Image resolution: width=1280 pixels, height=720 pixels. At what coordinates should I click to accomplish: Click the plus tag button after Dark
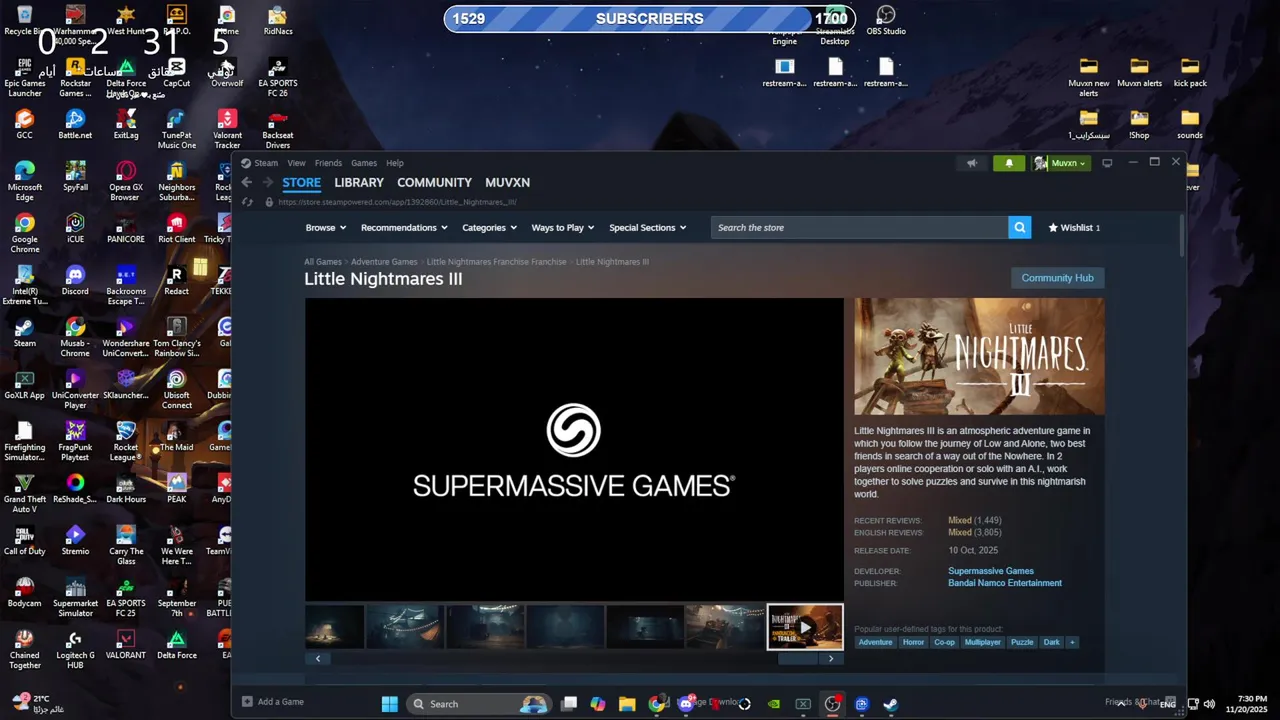click(1072, 642)
